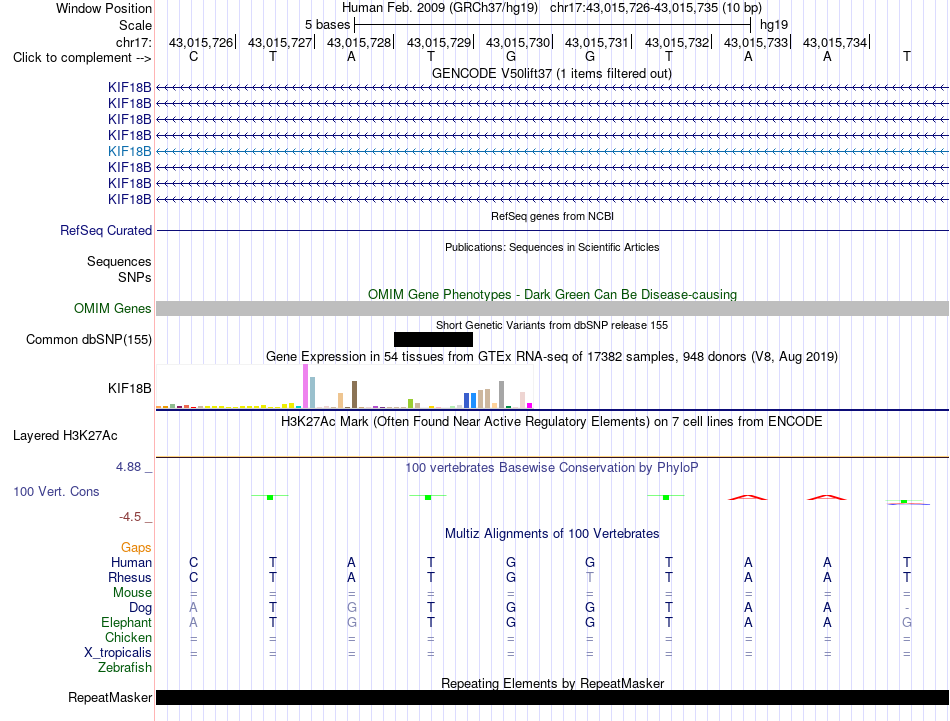Click the 'Click to complement -->' label
Image resolution: width=950 pixels, height=721 pixels.
coord(82,58)
